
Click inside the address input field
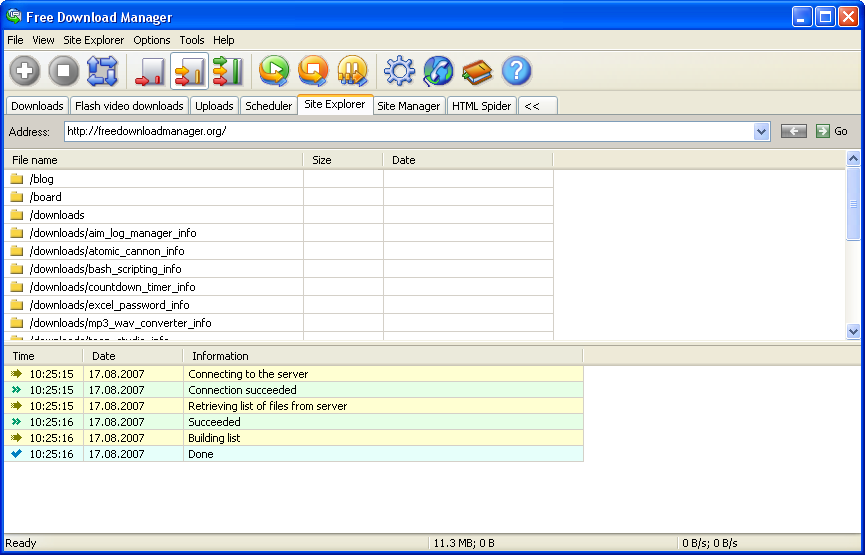(409, 131)
